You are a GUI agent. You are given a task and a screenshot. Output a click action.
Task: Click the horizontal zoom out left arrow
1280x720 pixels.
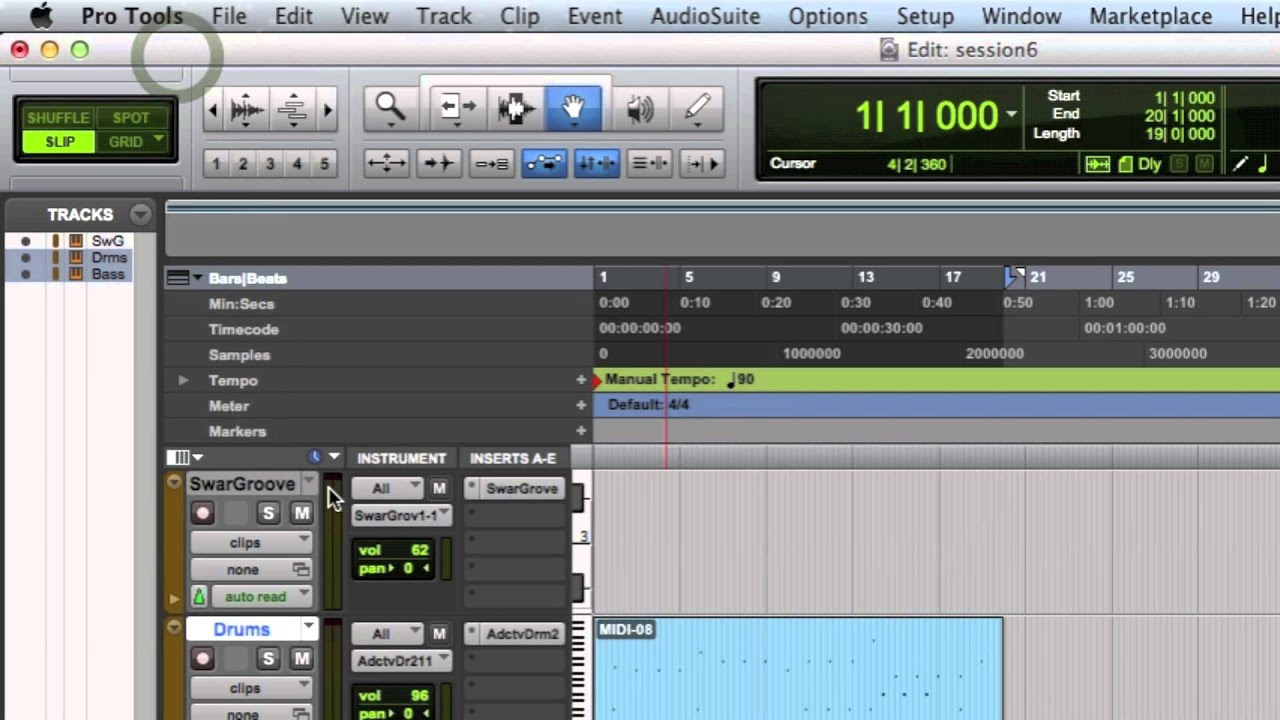212,109
